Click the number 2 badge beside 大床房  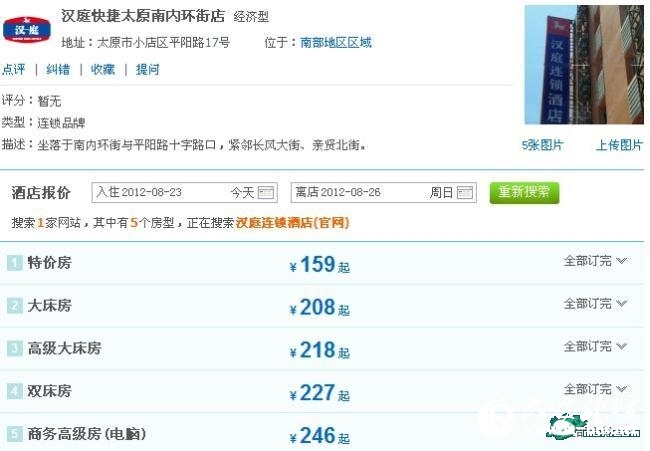[15, 306]
